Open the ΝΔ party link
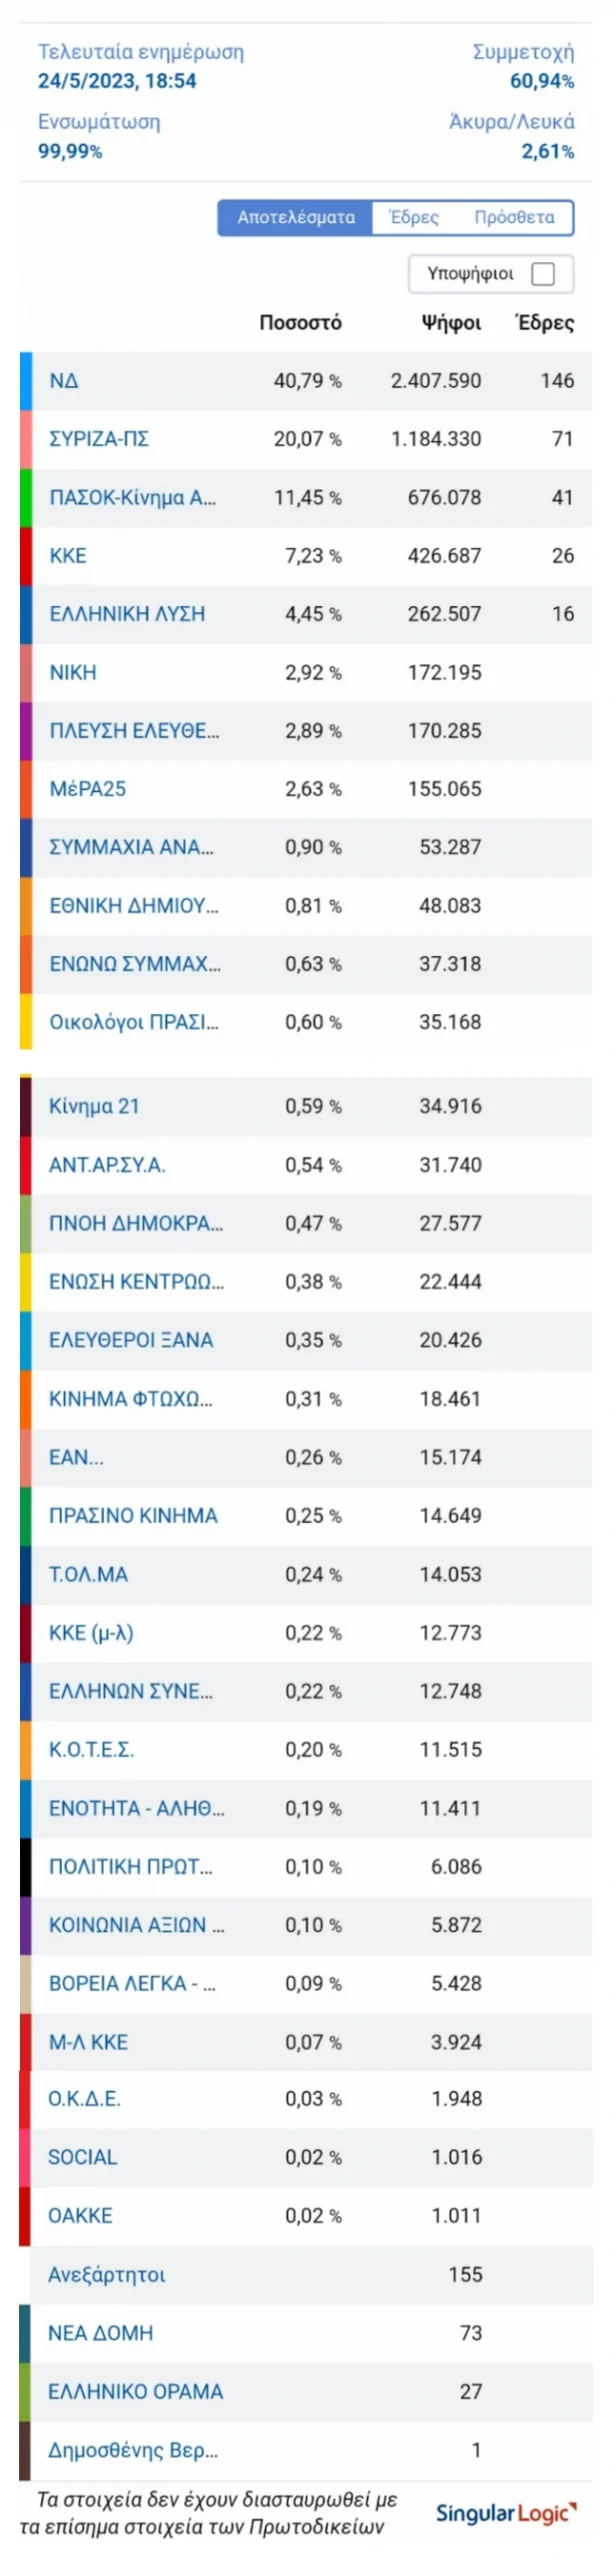 64,381
